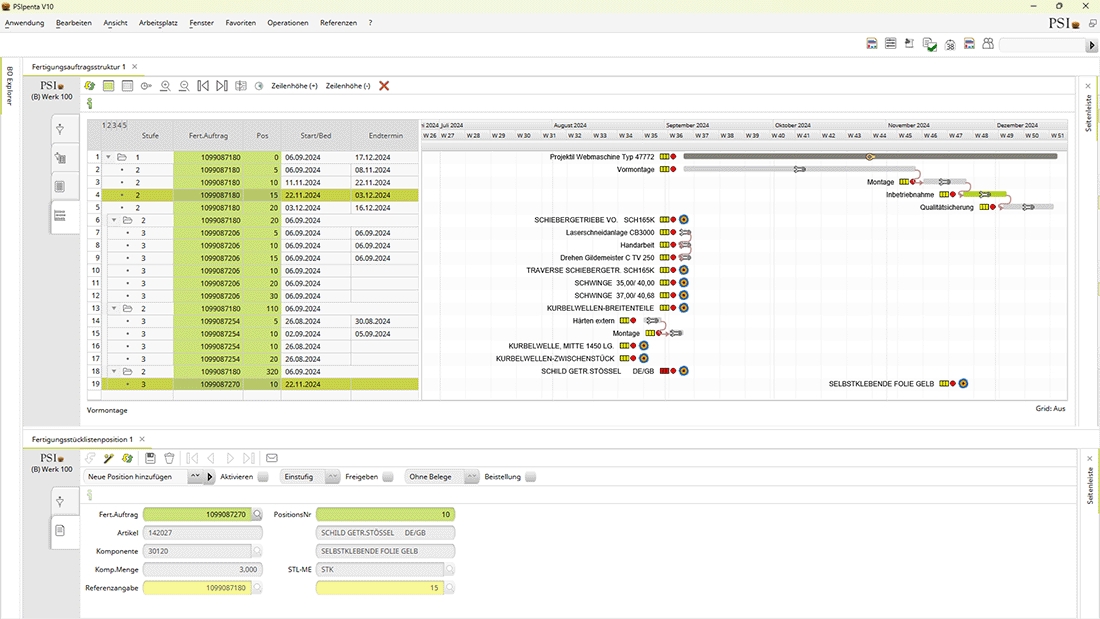Click the Grid: Aus status text
This screenshot has height=619, width=1100.
tap(1050, 408)
